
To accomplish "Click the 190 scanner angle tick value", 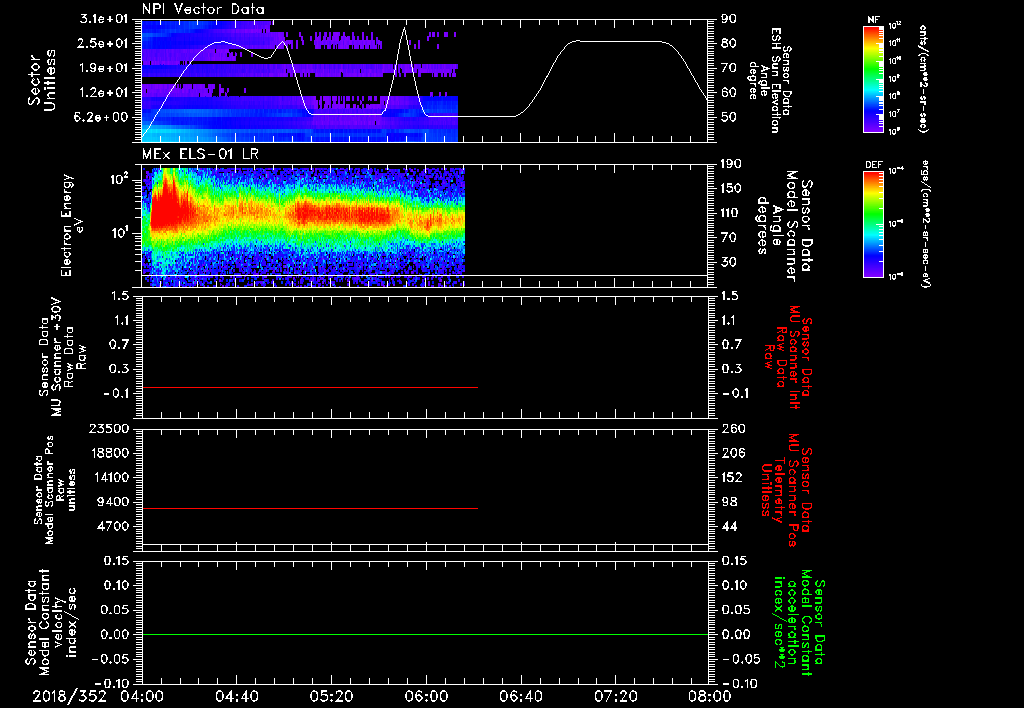I will pos(732,164).
